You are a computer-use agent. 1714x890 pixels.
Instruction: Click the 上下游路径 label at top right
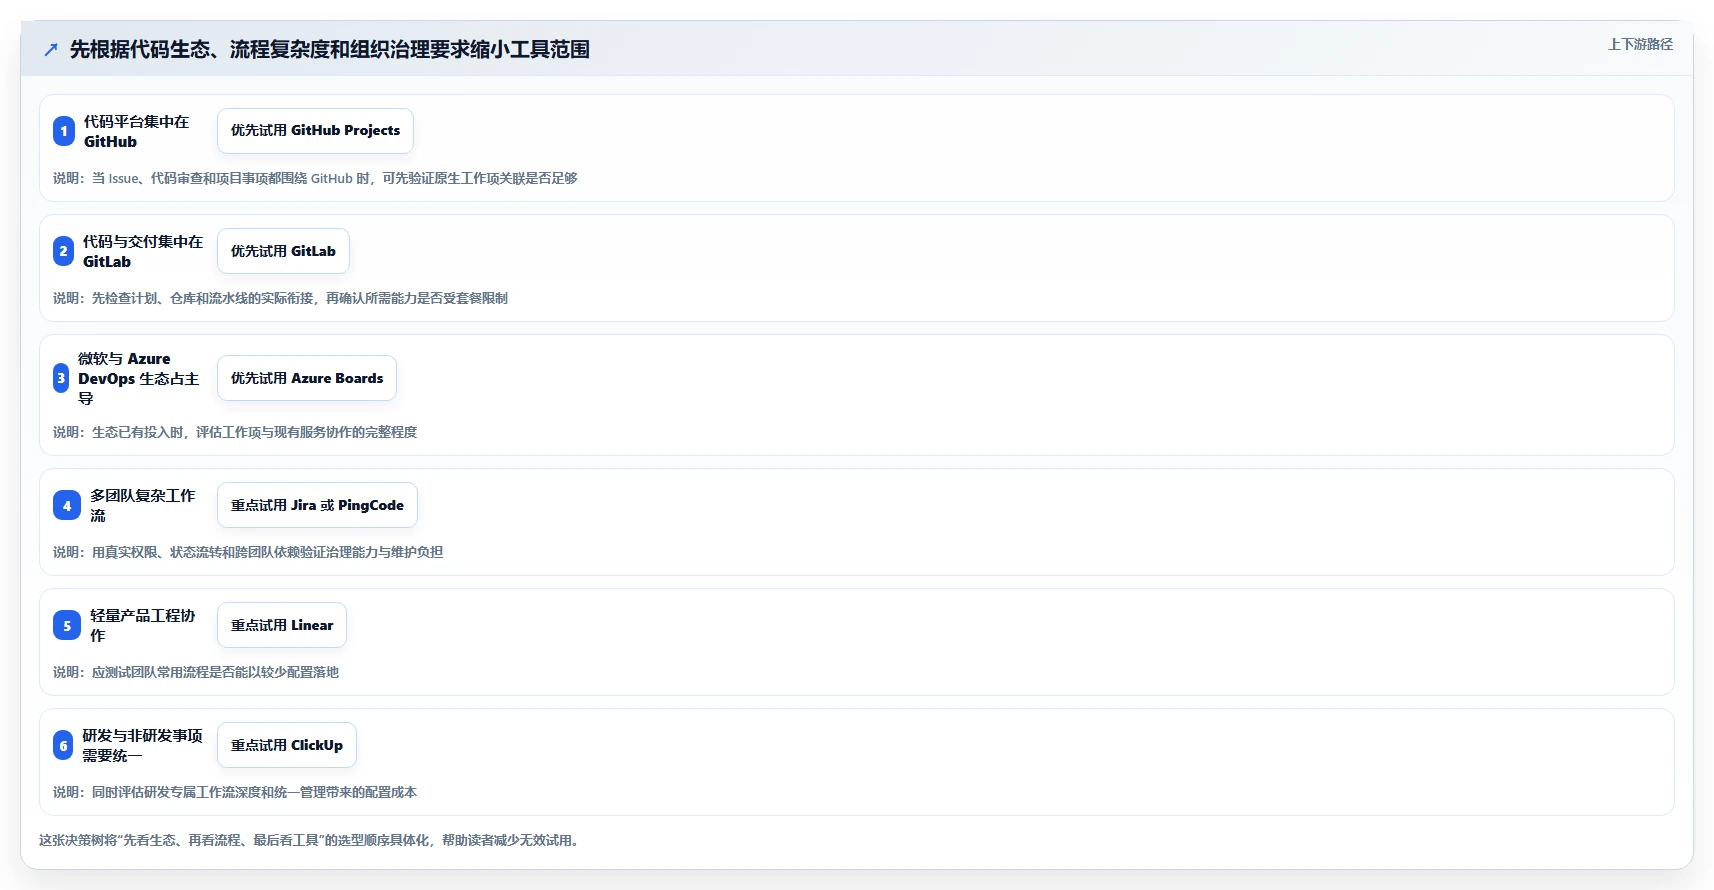(x=1640, y=44)
